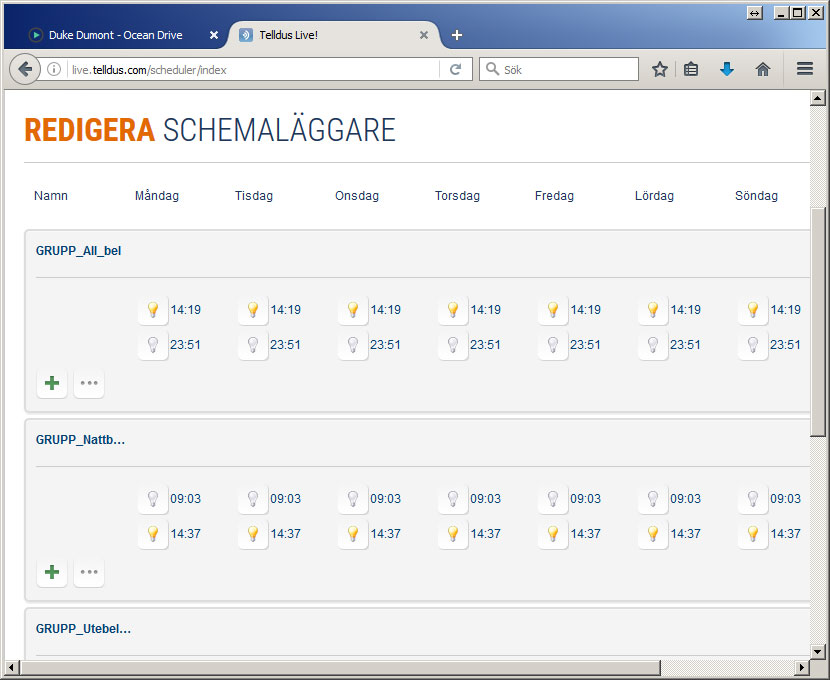Click the vertical scrollbar down arrow
Screen dimensions: 830x680
pyautogui.click(x=818, y=652)
